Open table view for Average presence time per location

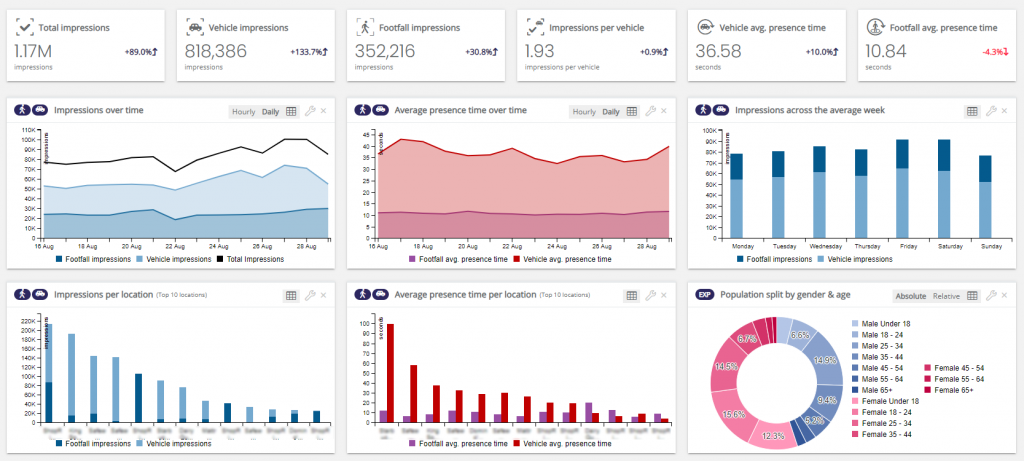(x=631, y=295)
